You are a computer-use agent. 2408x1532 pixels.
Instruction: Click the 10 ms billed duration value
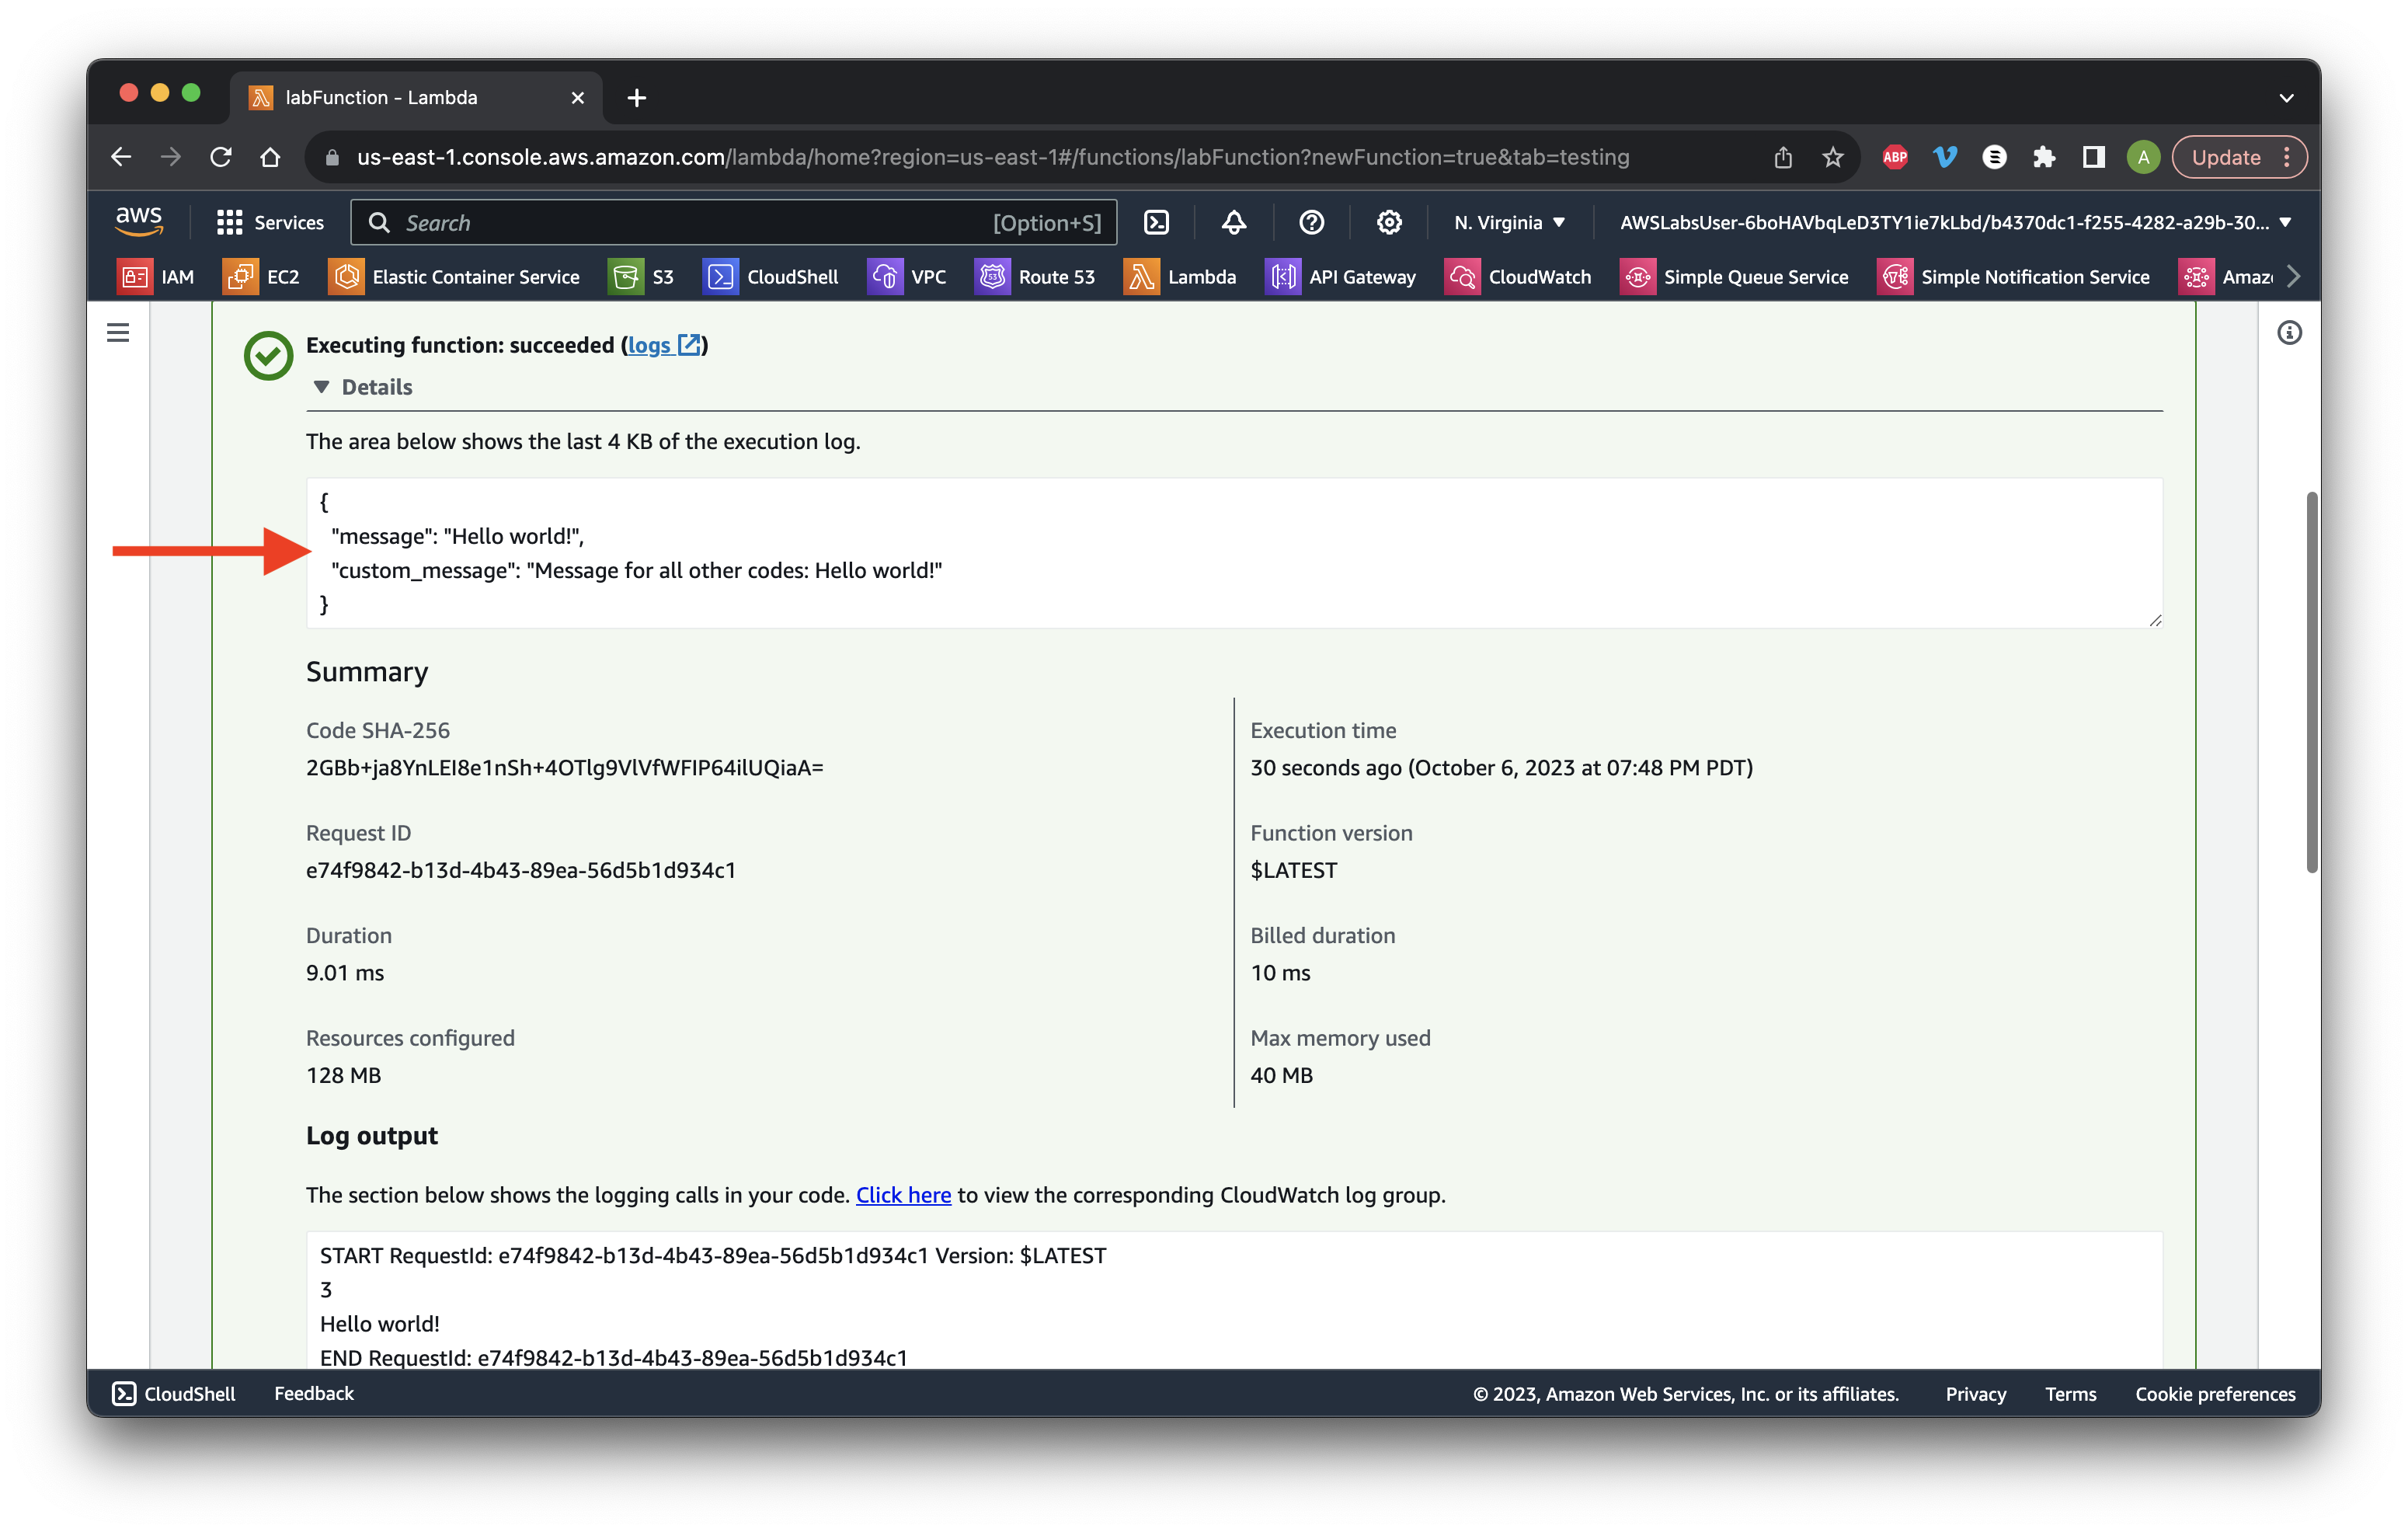(1280, 972)
